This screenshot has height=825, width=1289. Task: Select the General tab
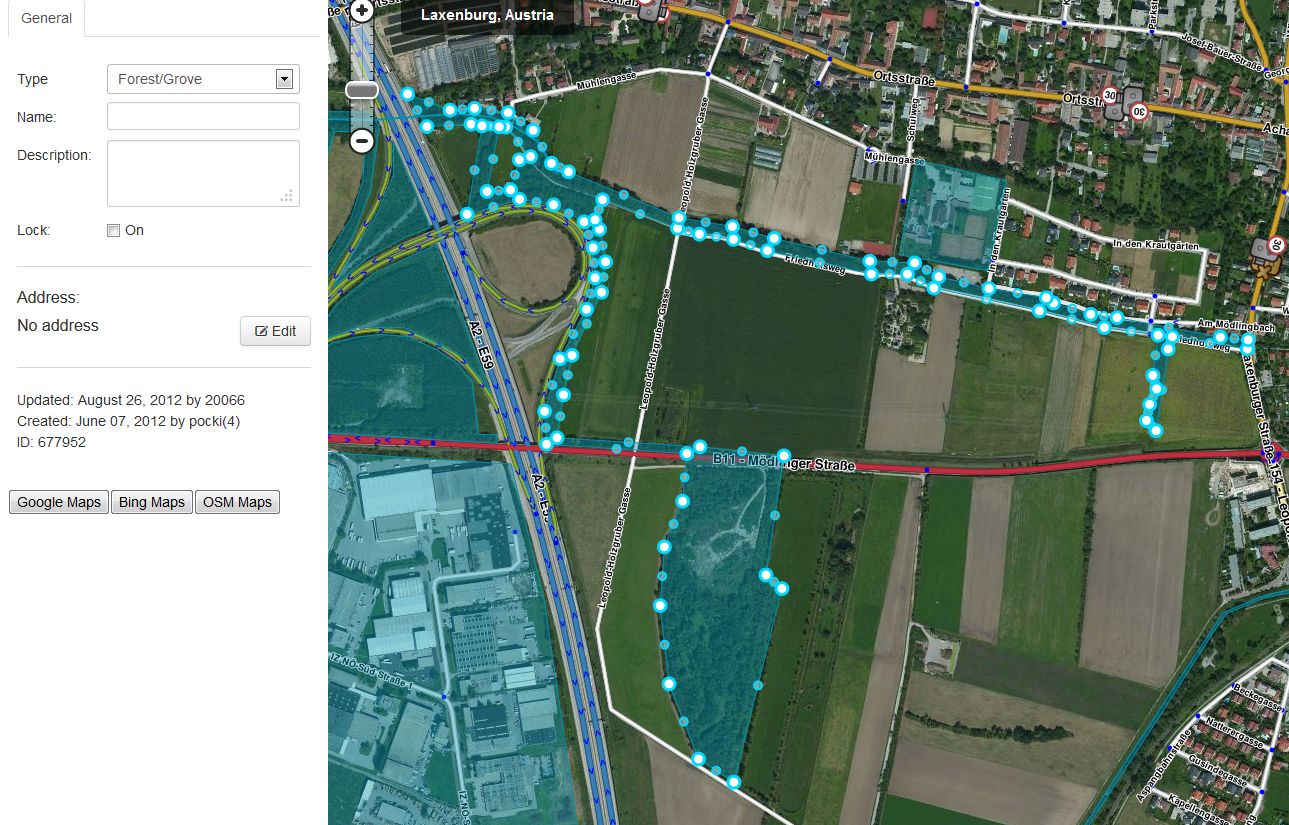coord(46,18)
